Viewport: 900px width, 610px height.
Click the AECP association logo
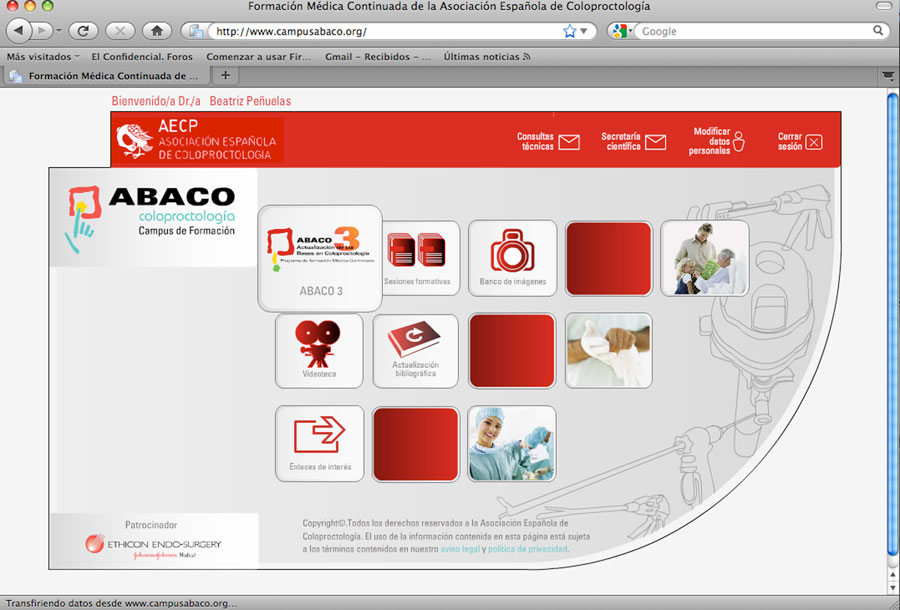pos(197,139)
